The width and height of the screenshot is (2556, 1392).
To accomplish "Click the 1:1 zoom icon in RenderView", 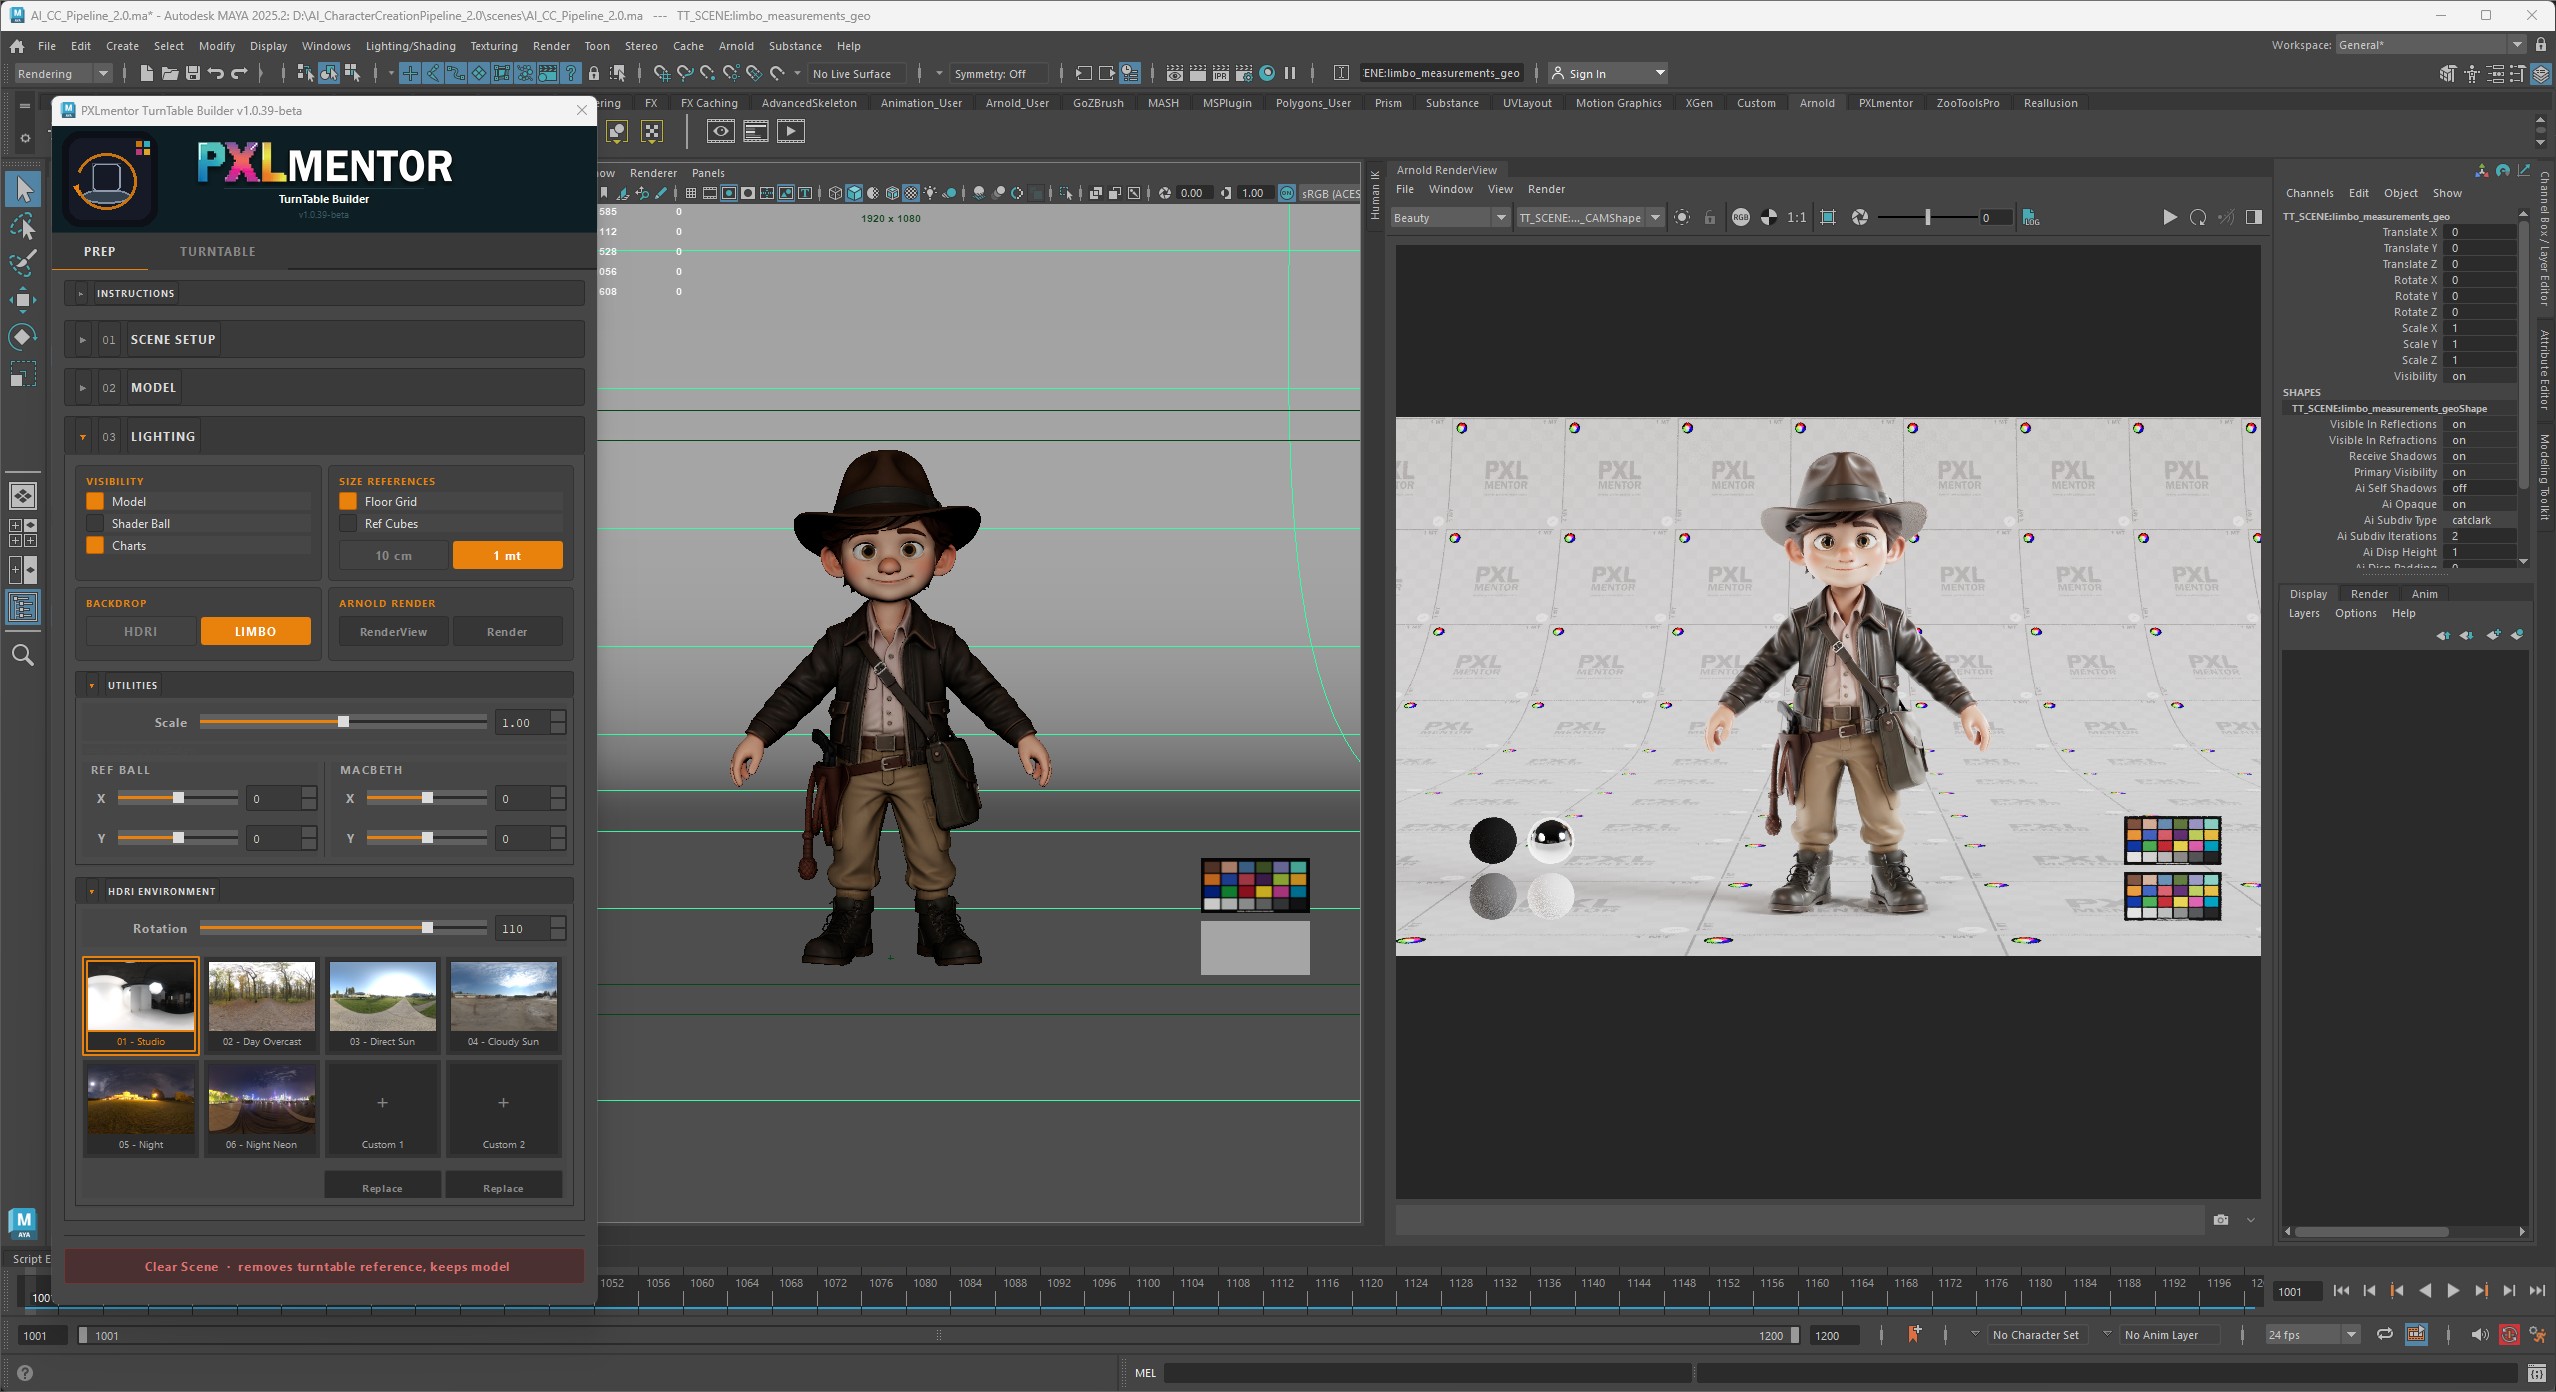I will [x=1797, y=217].
